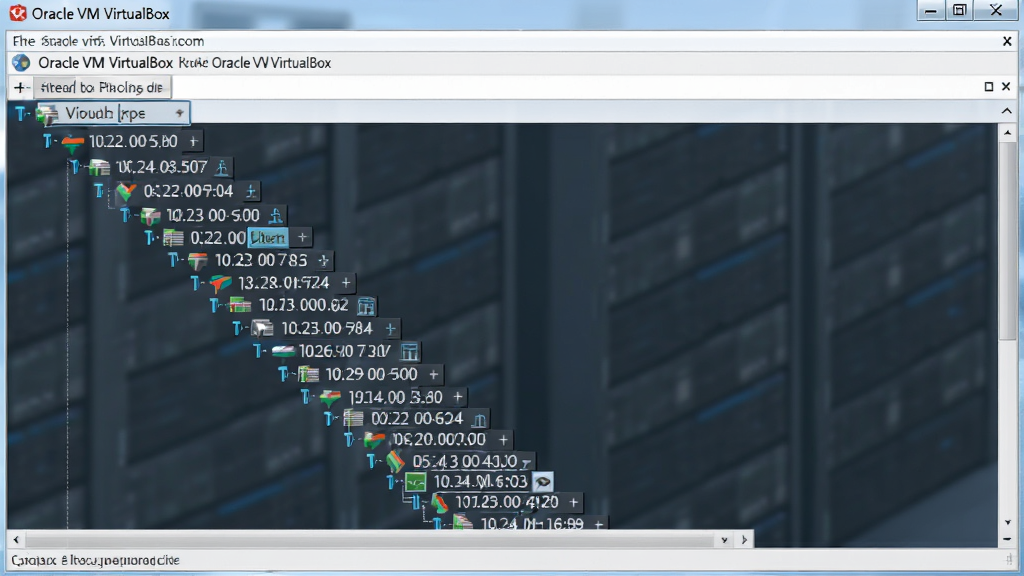This screenshot has height=576, width=1024.
Task: Click the vertical scrollbar thumb
Action: tap(1007, 242)
